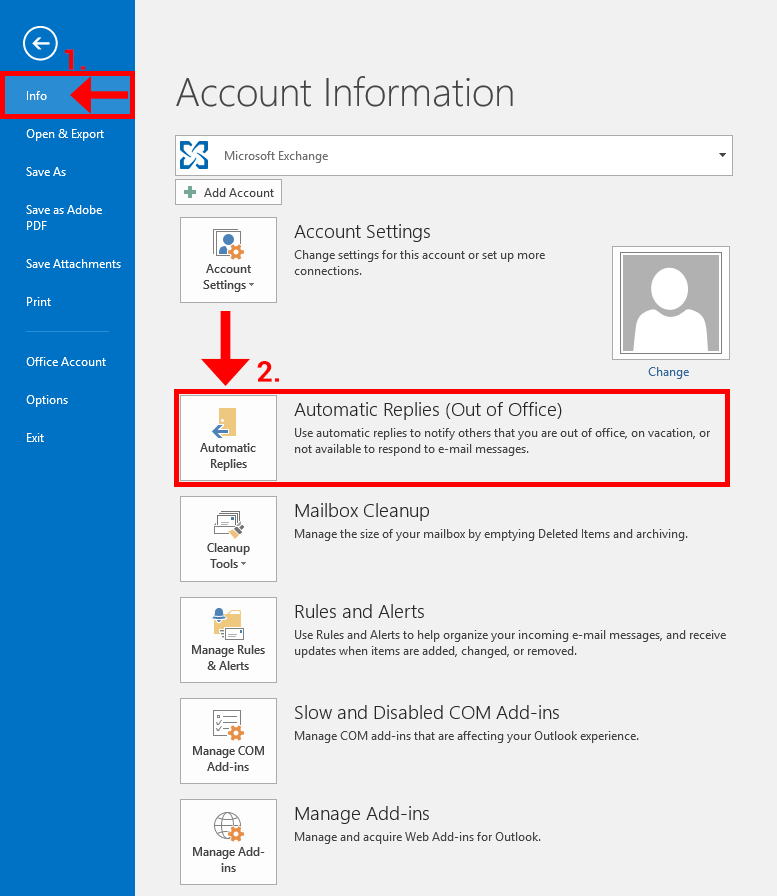Expand the Cleanup Tools dropdown button

pos(228,539)
